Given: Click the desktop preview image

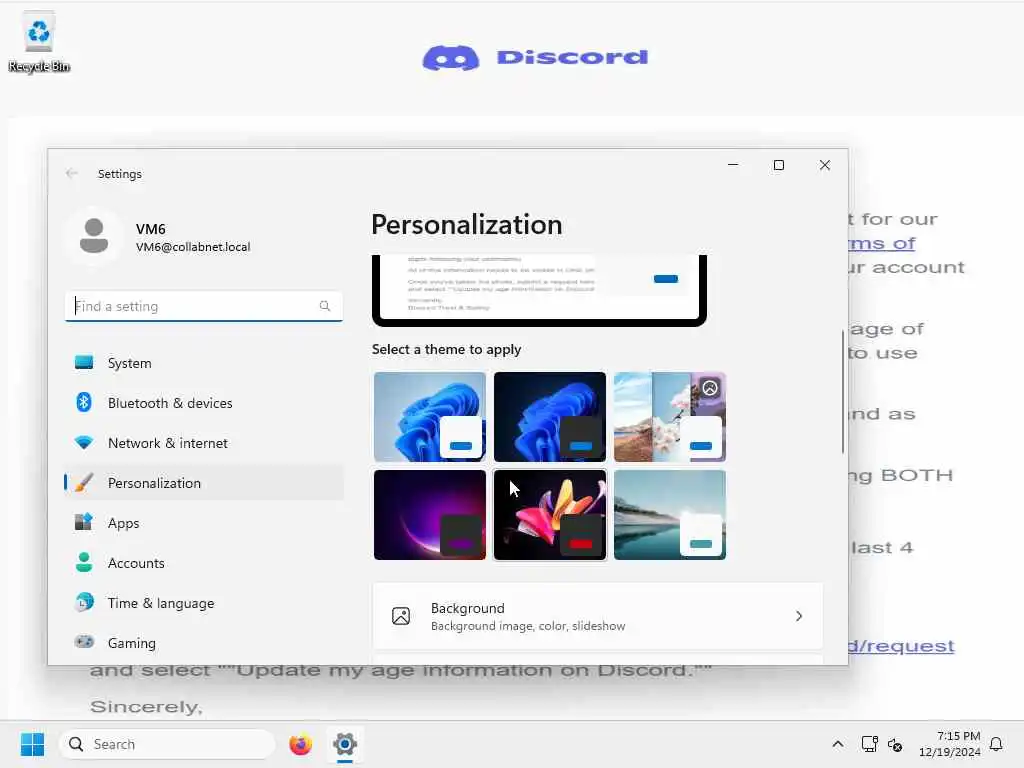Looking at the screenshot, I should coord(539,290).
